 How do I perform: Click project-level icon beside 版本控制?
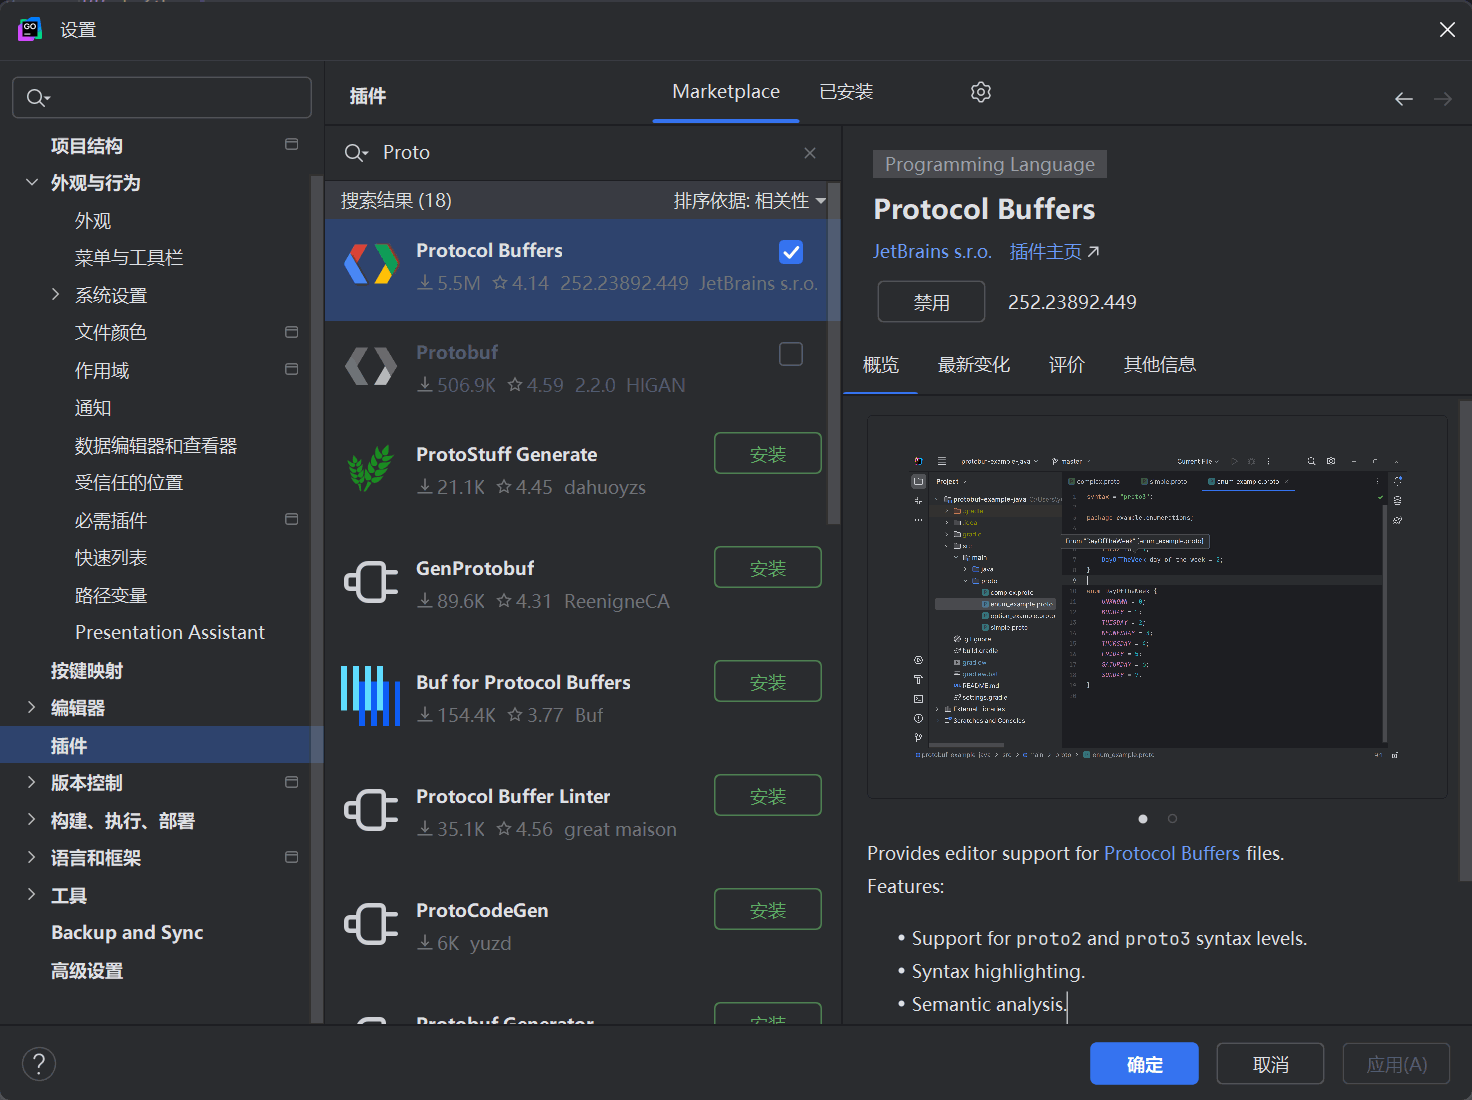coord(292,782)
